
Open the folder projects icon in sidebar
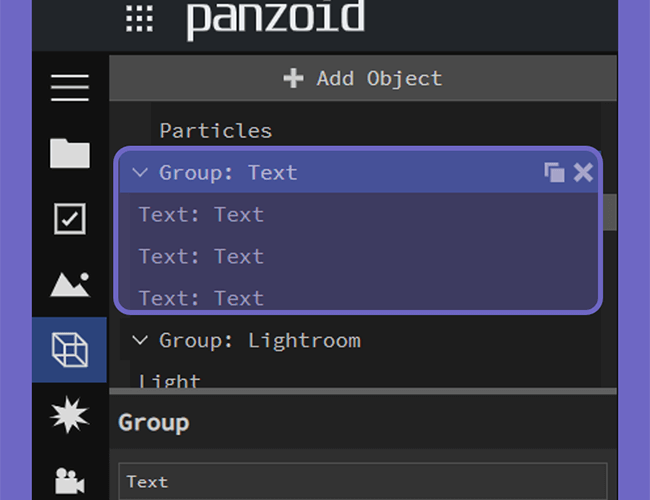point(70,153)
